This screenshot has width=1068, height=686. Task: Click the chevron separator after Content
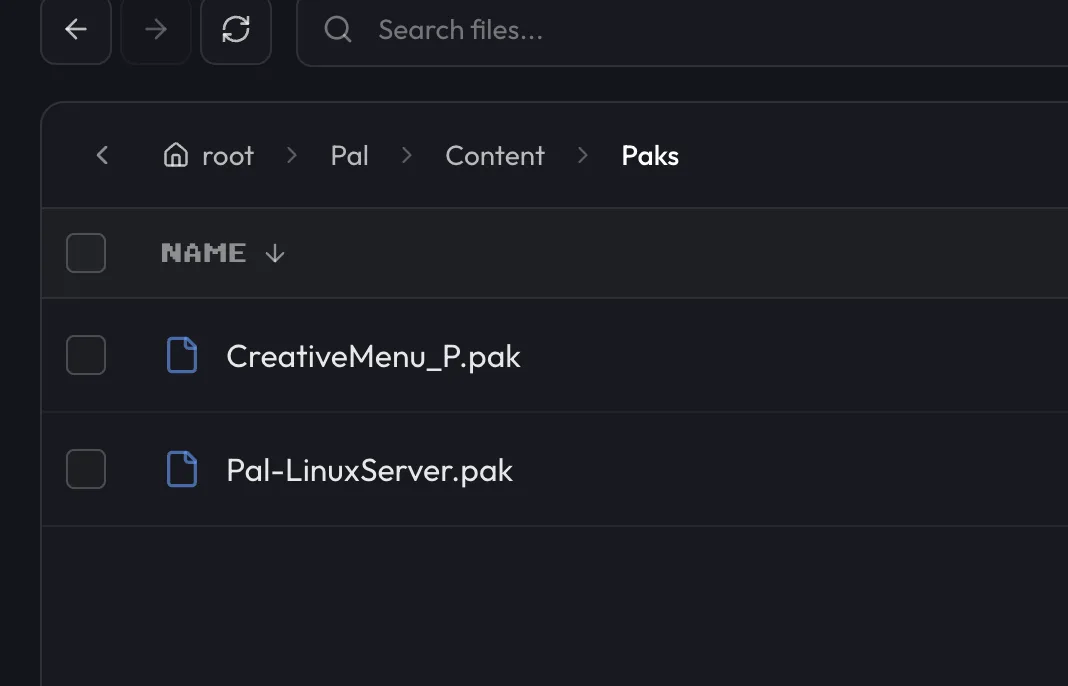[x=583, y=155]
